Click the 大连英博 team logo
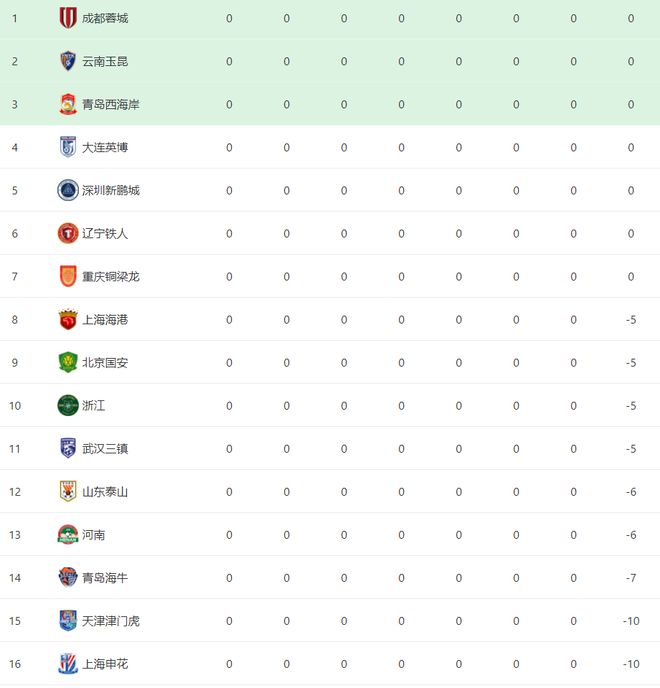The image size is (660, 688). click(x=68, y=147)
